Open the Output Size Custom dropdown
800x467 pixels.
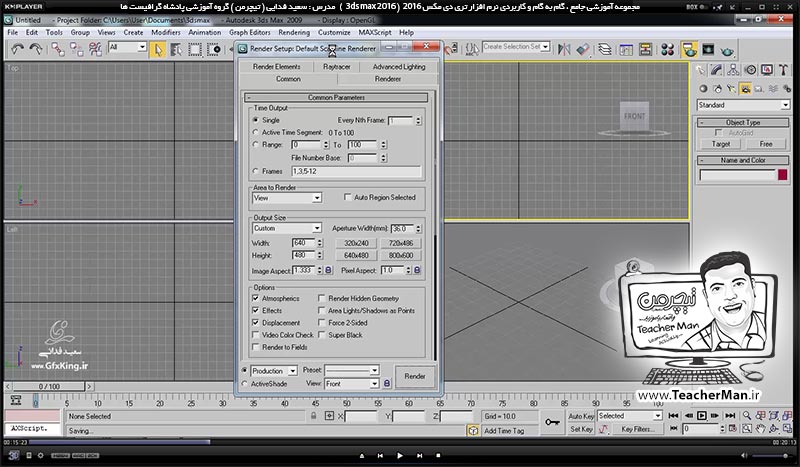pos(287,228)
